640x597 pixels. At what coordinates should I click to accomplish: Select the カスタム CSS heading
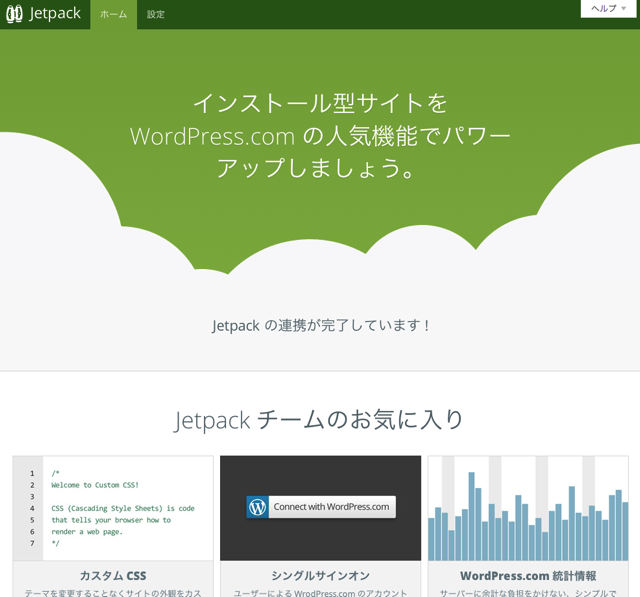113,576
